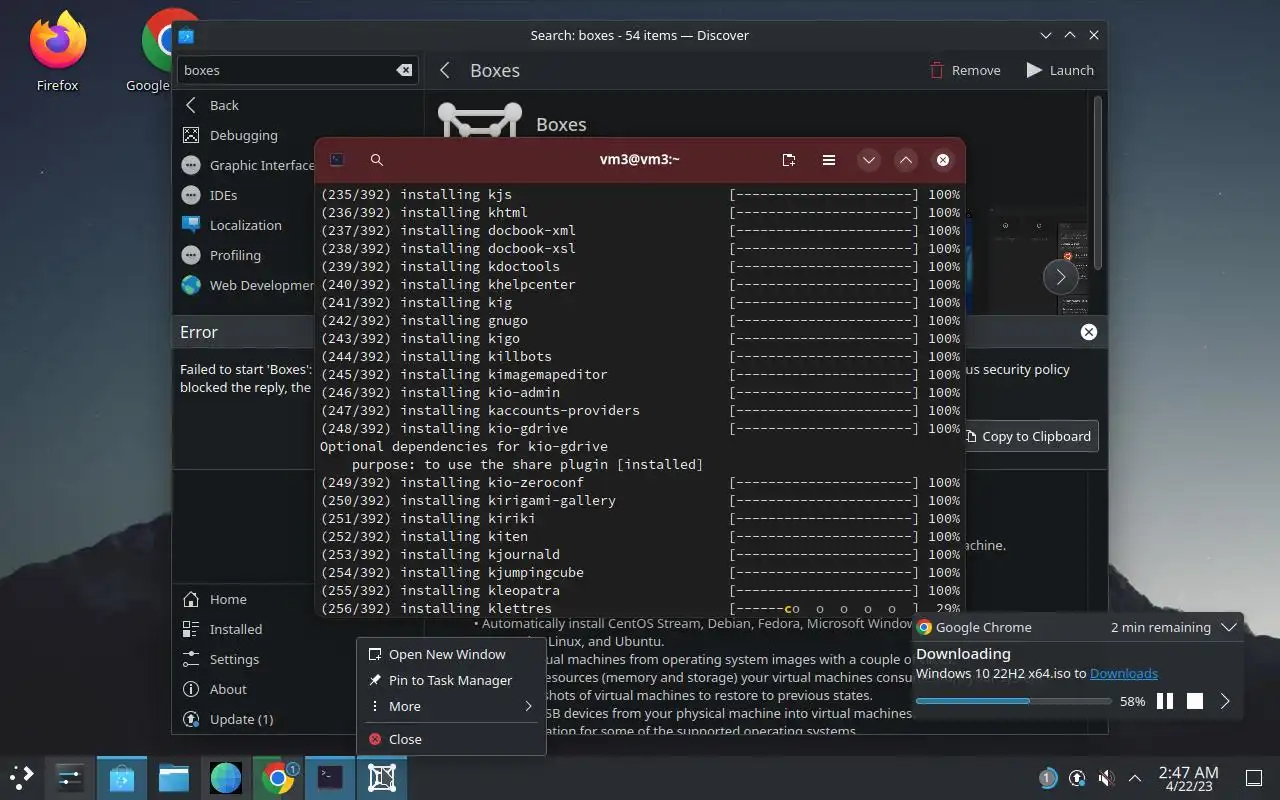
Task: Stop the Windows 10 ISO download
Action: coord(1195,701)
